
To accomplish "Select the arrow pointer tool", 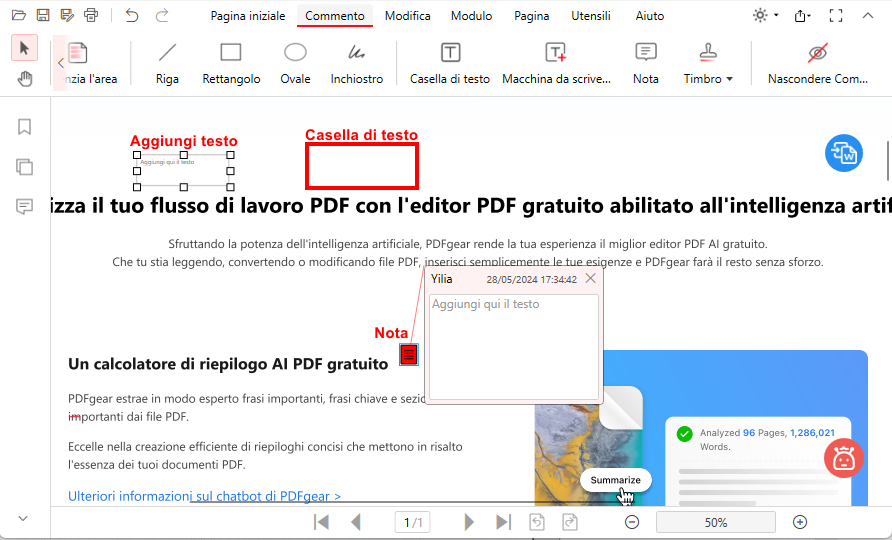I will point(24,48).
